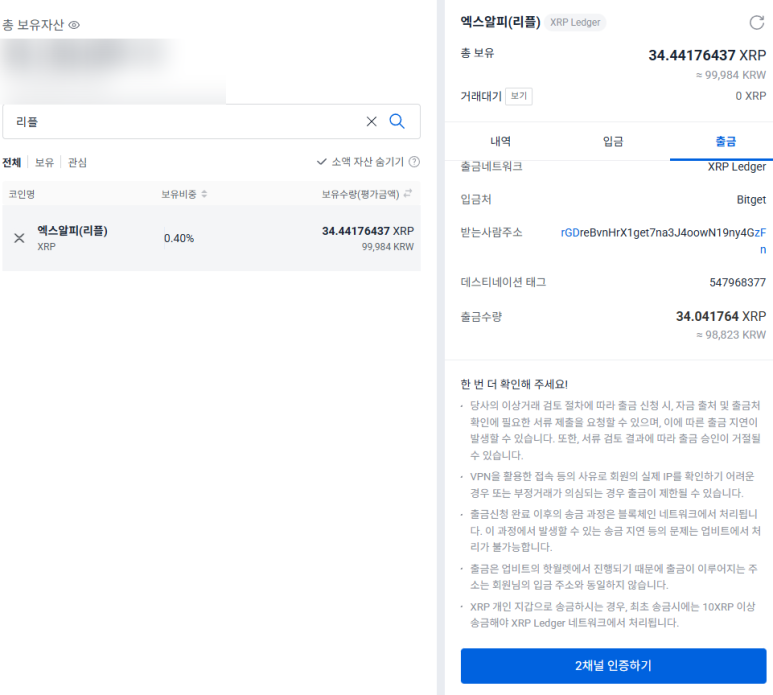This screenshot has width=773, height=695.
Task: Click the recipient address link rGDreBvn…
Action: tap(664, 241)
